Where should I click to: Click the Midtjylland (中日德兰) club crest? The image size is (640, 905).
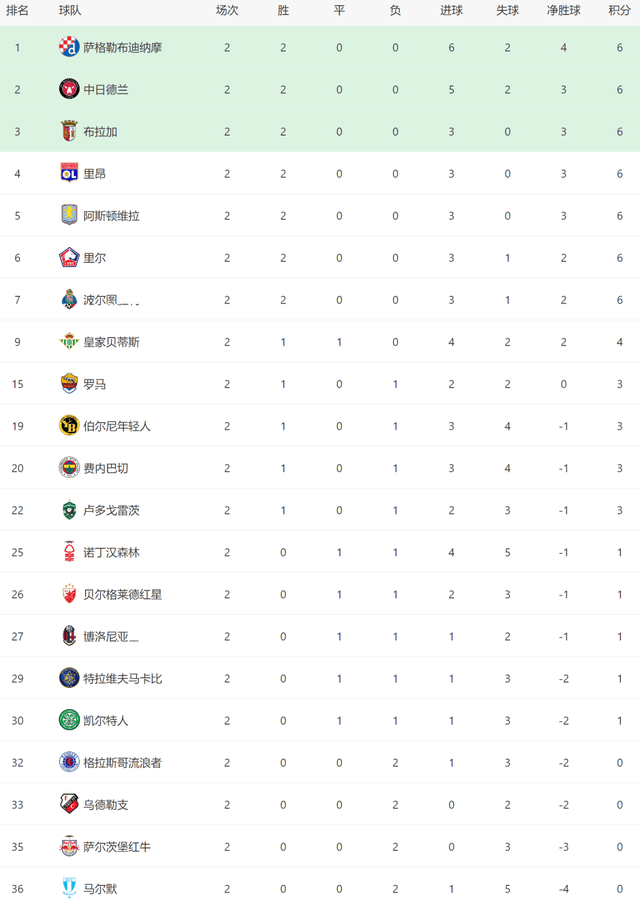(x=69, y=89)
